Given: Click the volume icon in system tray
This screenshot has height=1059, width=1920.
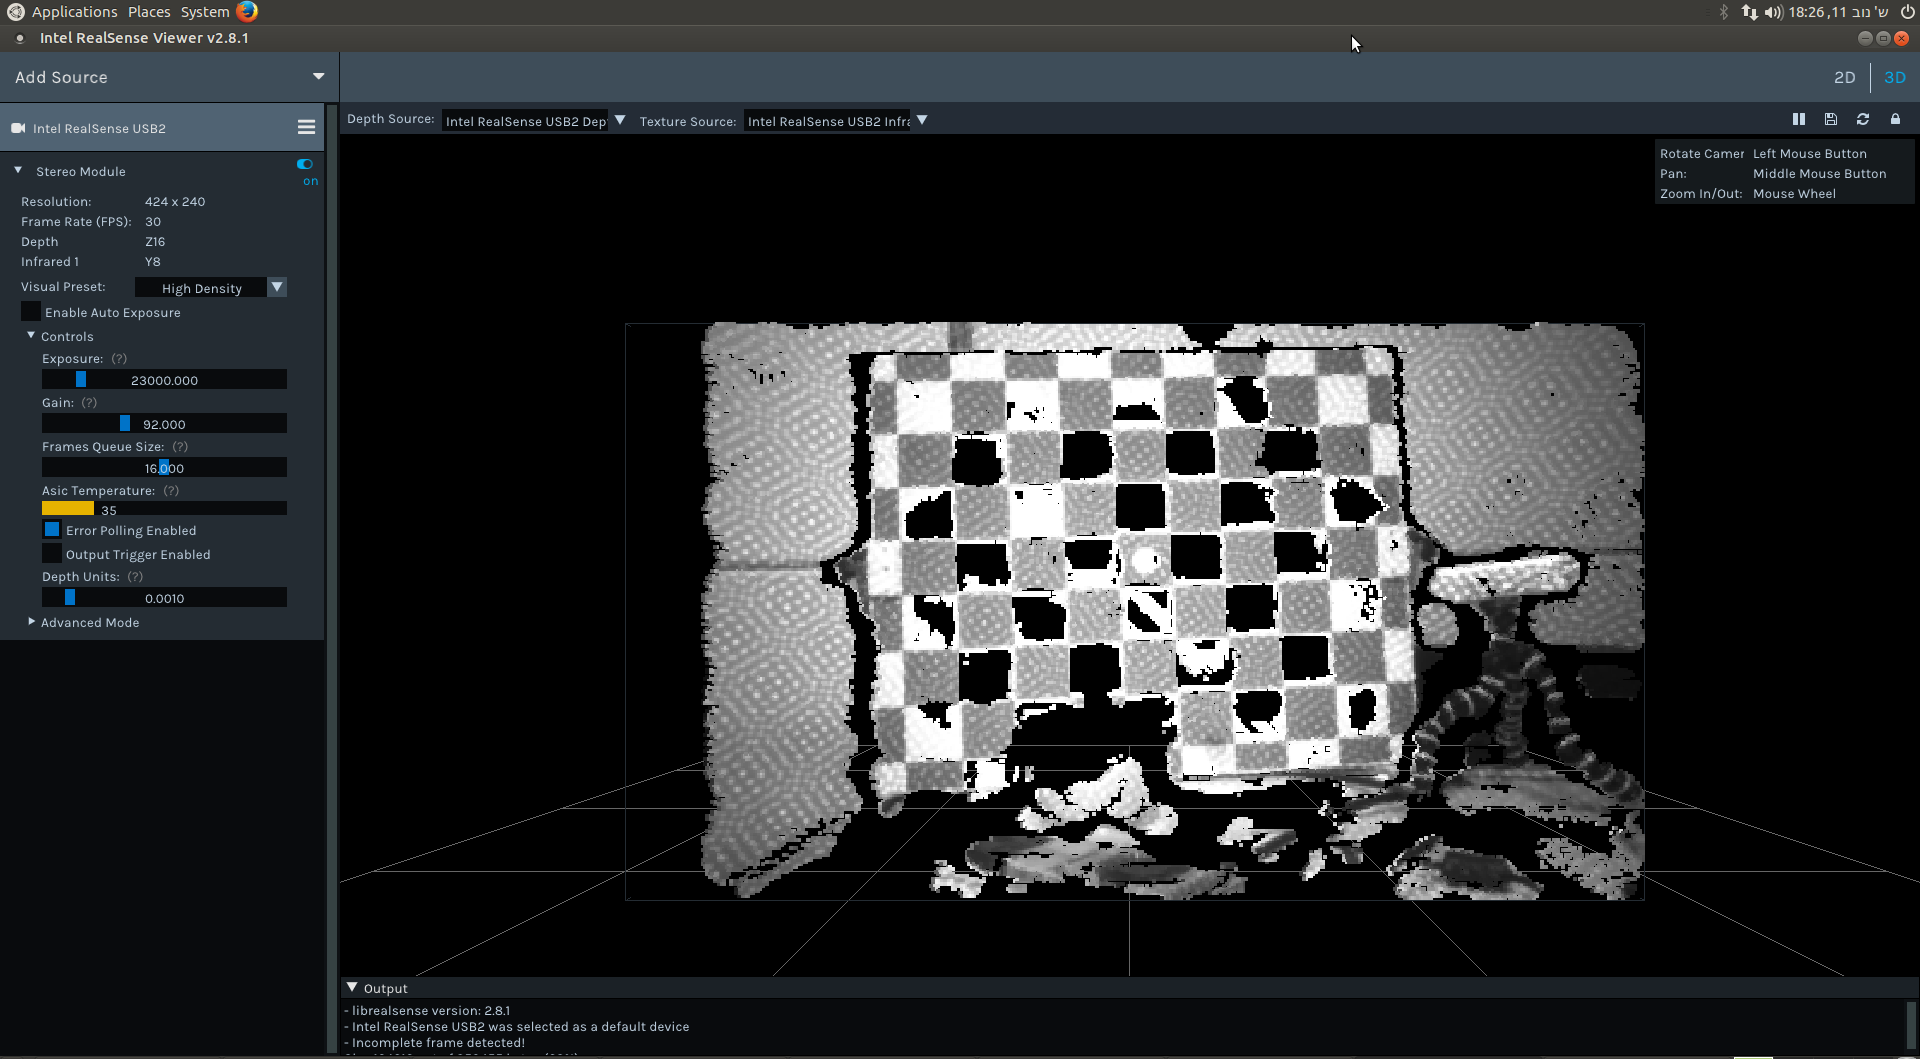Looking at the screenshot, I should [x=1773, y=12].
